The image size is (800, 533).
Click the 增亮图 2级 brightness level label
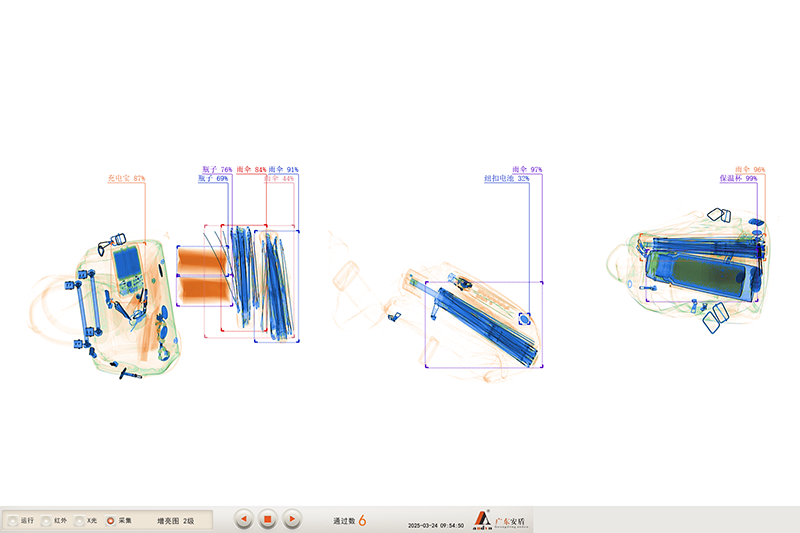pyautogui.click(x=182, y=521)
